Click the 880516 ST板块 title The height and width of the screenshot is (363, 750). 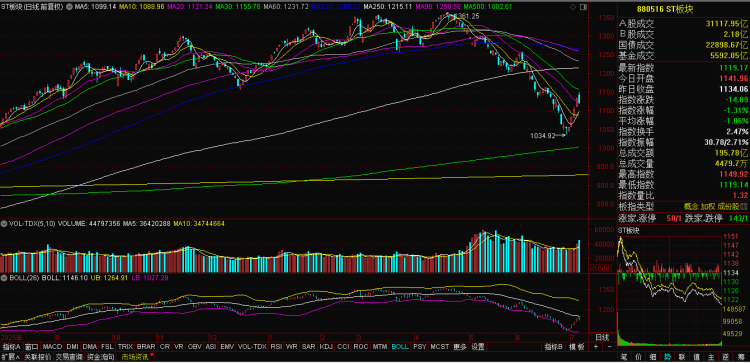664,10
